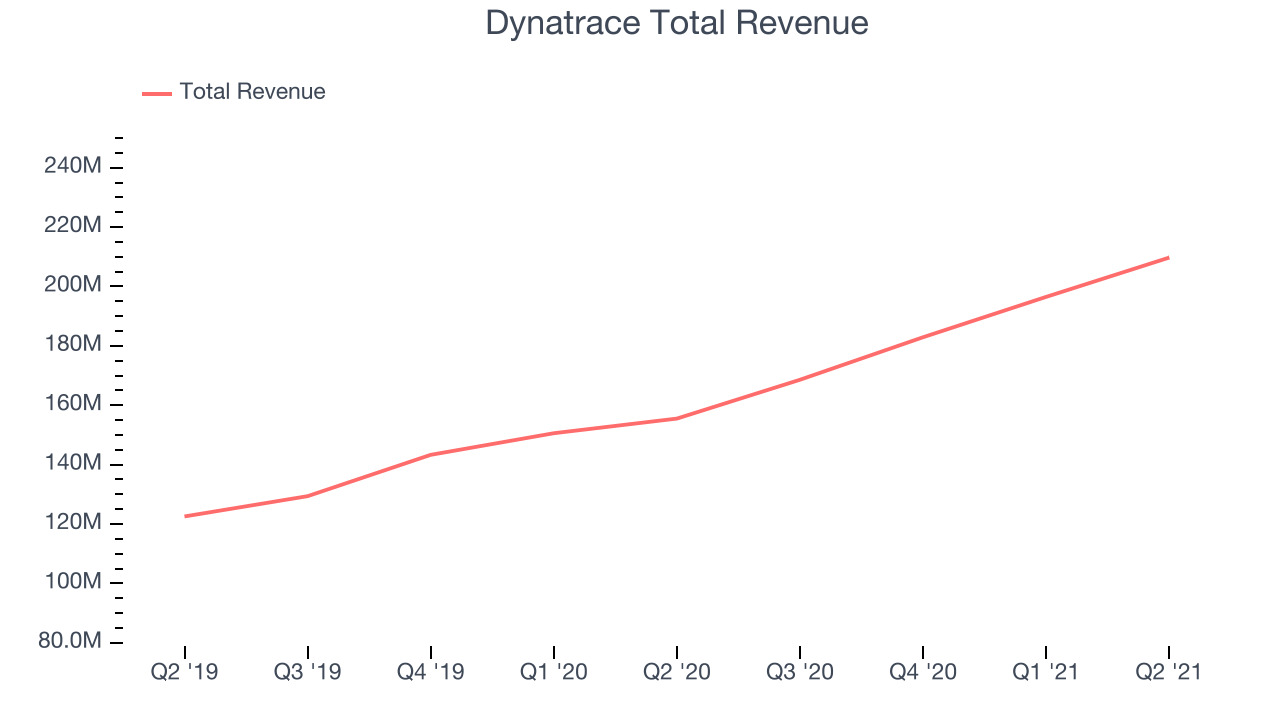Click the Q2 '19 x-axis label
The height and width of the screenshot is (720, 1280).
coord(184,672)
